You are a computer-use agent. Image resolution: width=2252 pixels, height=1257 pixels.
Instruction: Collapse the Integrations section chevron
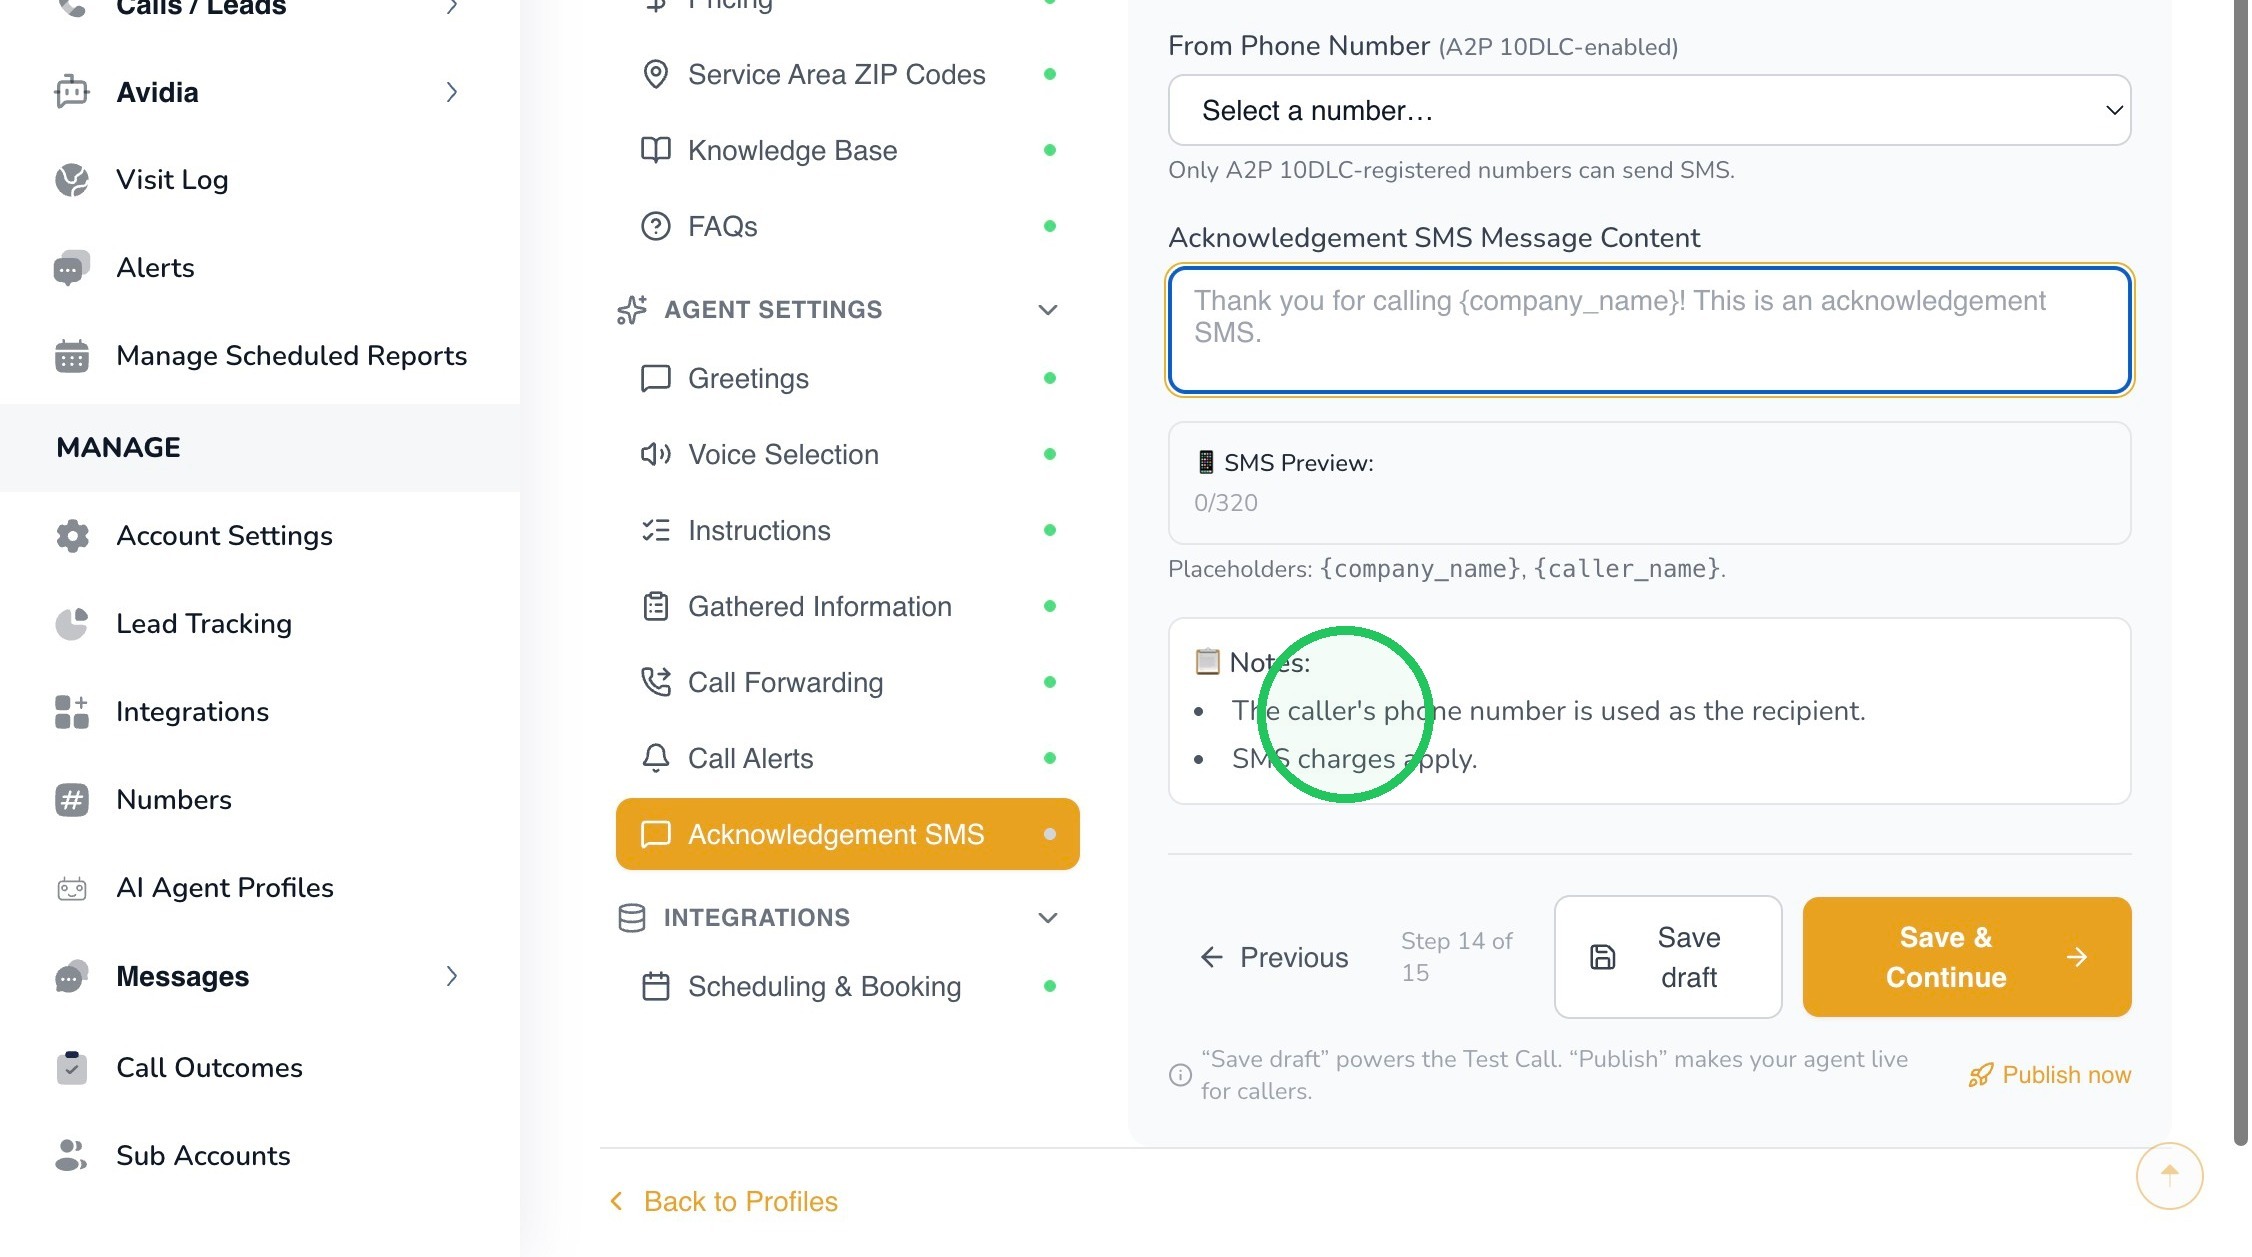(x=1047, y=918)
